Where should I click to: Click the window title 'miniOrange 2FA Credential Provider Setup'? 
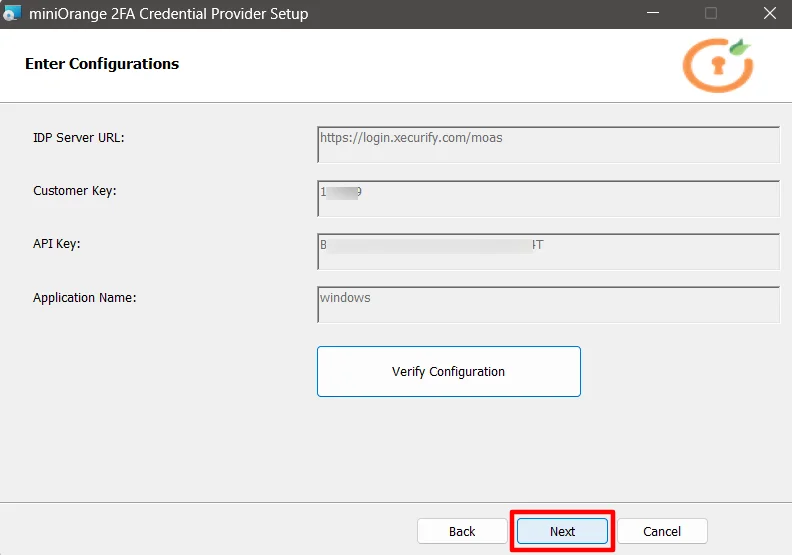(x=169, y=14)
